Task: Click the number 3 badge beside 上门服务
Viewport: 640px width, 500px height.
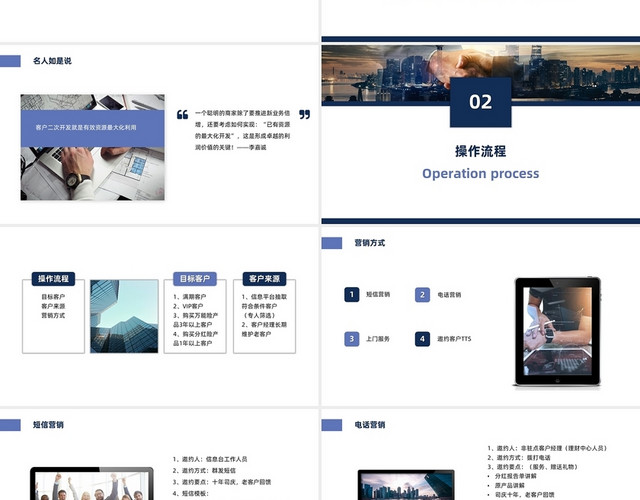Action: (x=351, y=339)
